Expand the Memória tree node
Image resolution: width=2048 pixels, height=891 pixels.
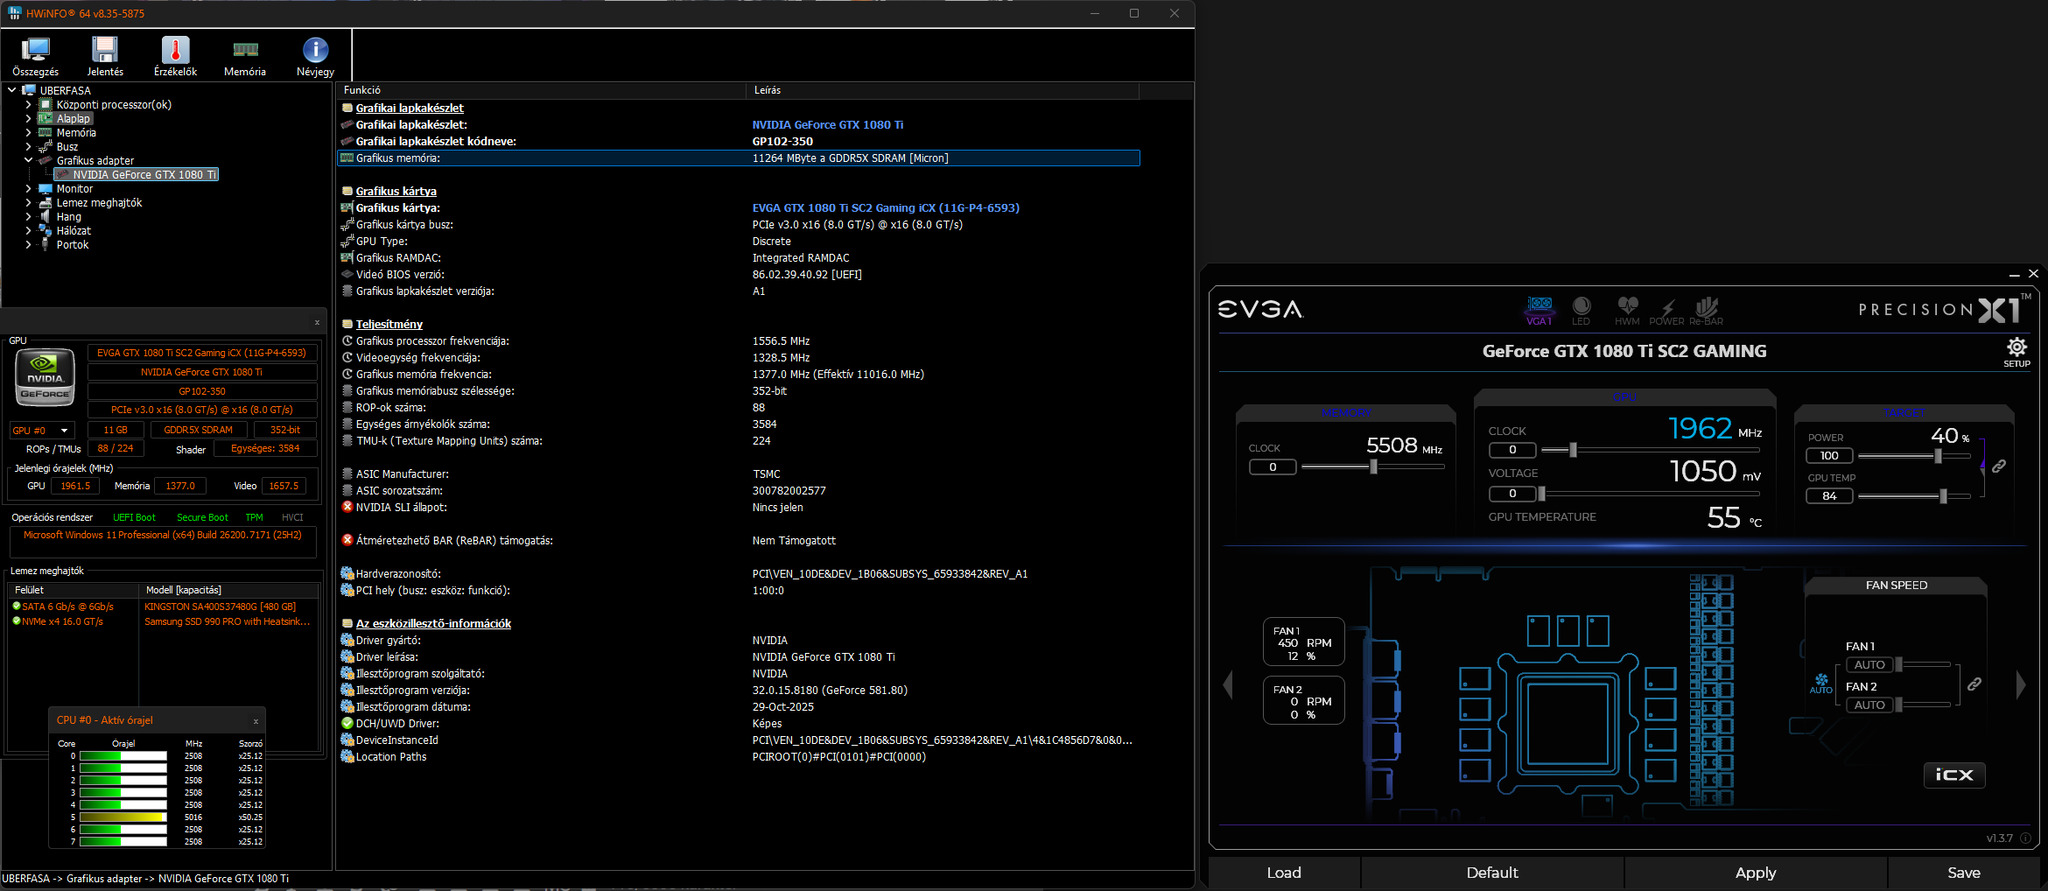coord(28,132)
